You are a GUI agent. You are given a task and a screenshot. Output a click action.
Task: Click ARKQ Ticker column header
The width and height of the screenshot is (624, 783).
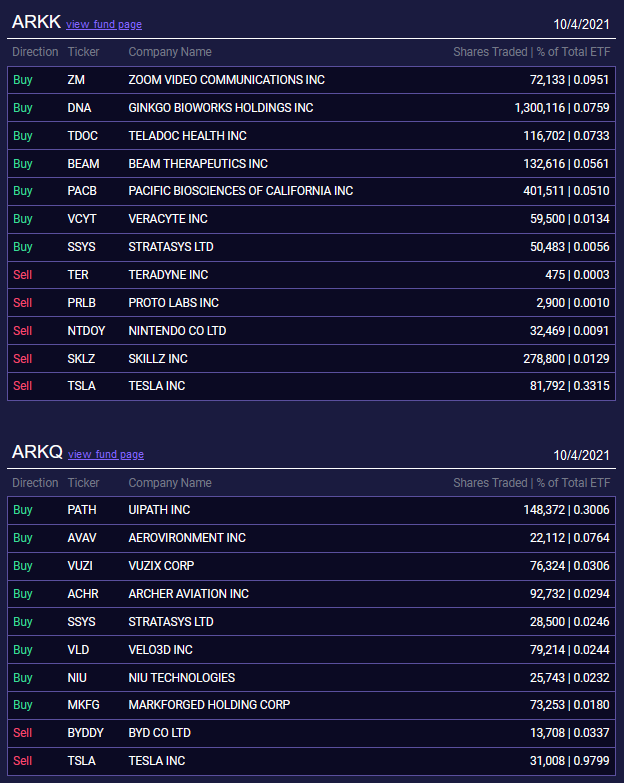pyautogui.click(x=83, y=482)
